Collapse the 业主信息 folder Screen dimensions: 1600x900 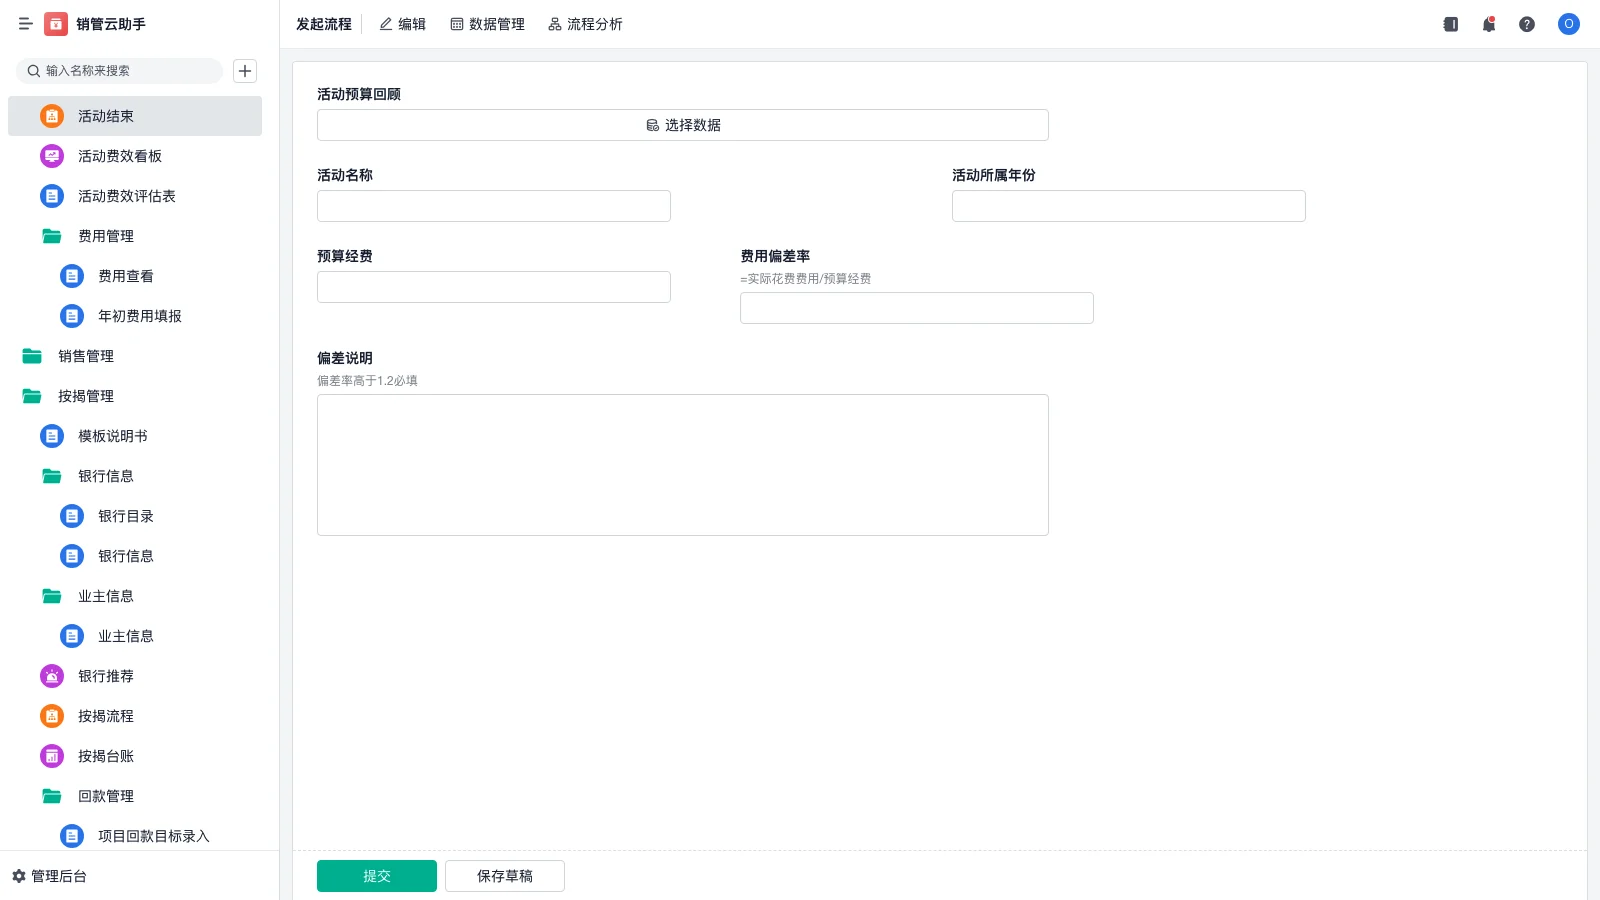(106, 596)
